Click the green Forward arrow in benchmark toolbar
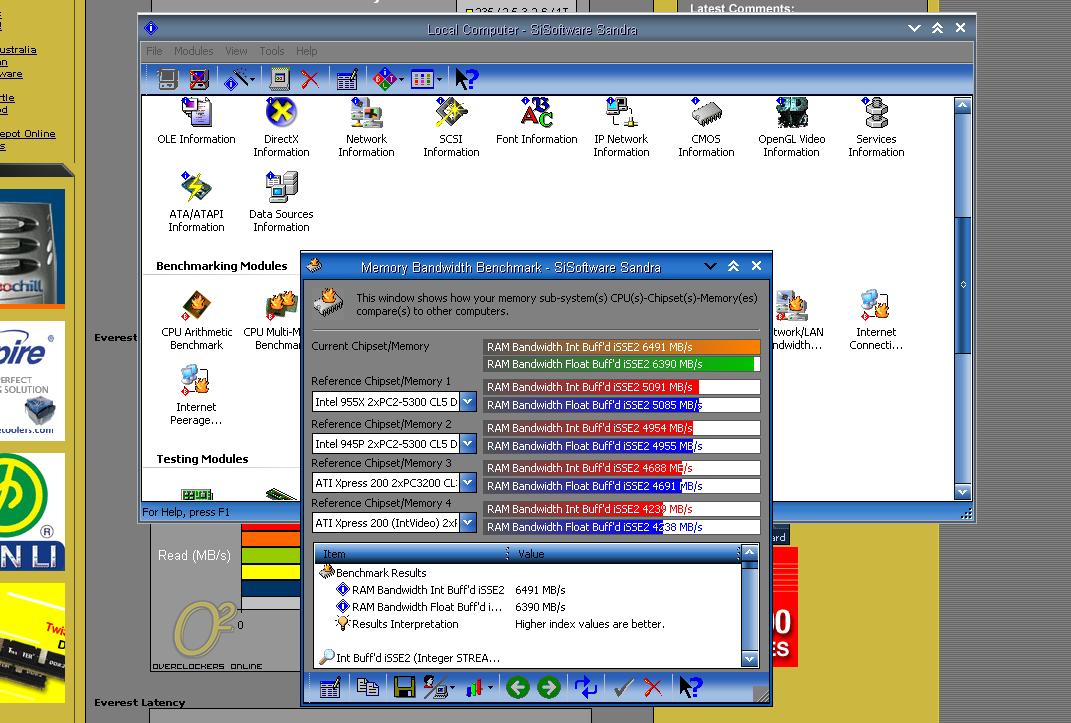The image size is (1071, 723). pos(548,687)
